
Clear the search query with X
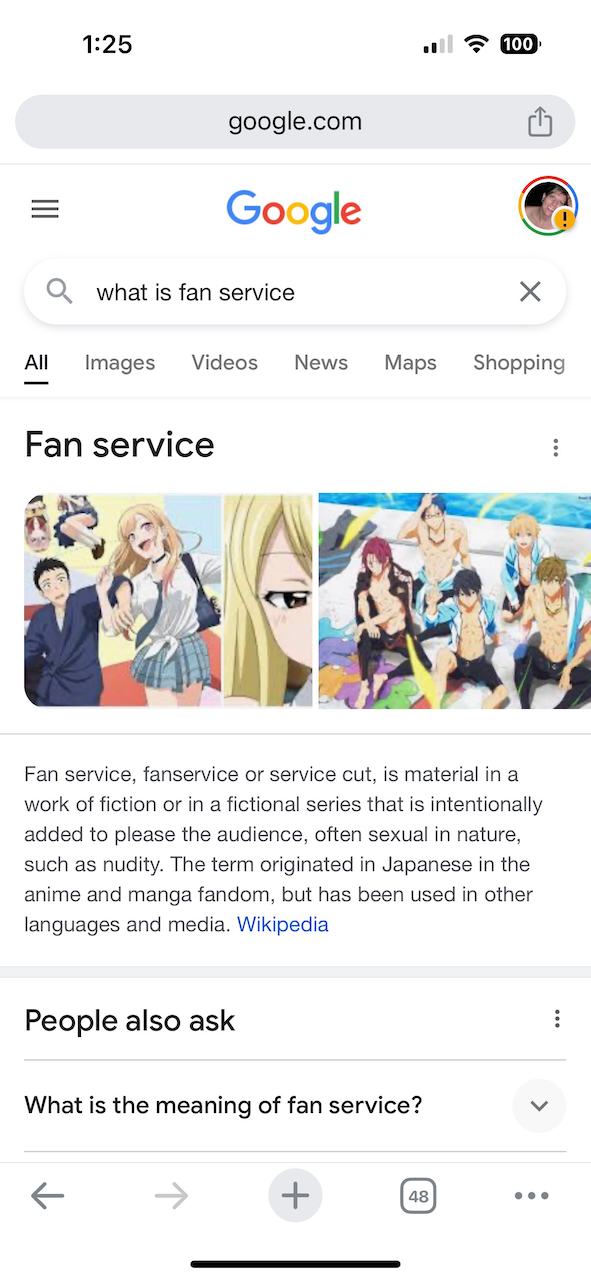coord(530,291)
